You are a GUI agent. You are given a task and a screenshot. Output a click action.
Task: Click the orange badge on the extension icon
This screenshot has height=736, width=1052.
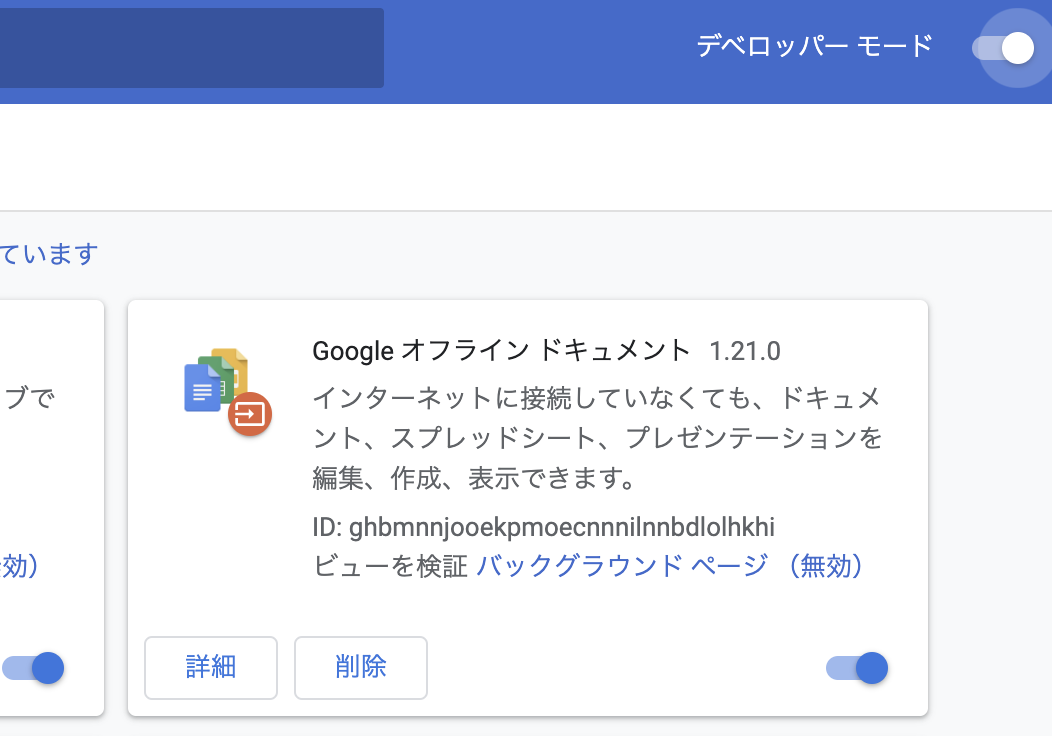coord(250,414)
